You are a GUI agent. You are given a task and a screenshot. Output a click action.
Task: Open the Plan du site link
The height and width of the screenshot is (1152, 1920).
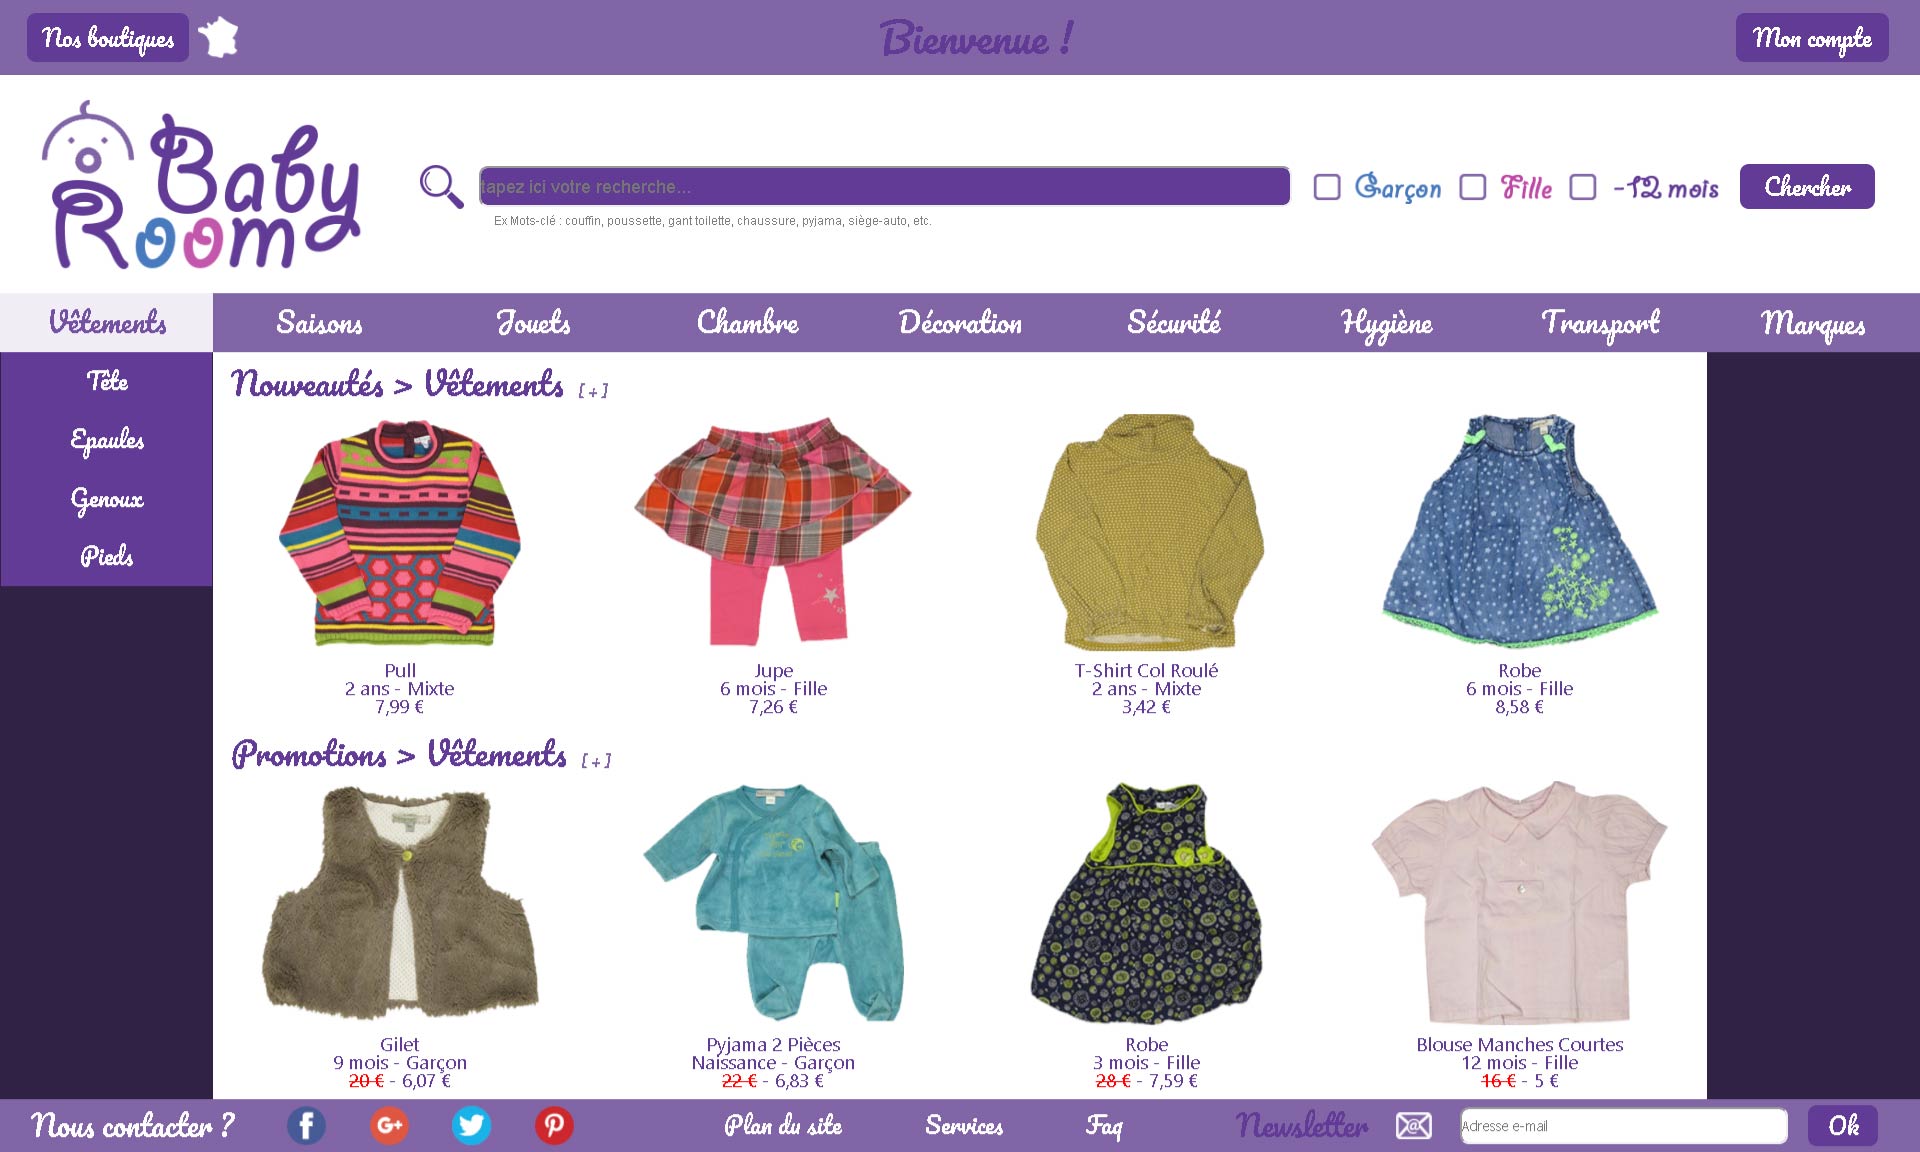(x=783, y=1126)
